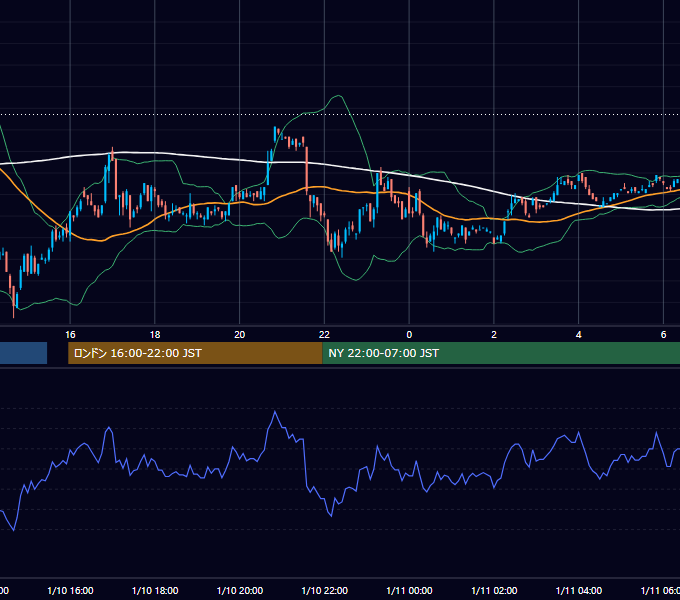The height and width of the screenshot is (600, 680).
Task: Click the 1/11 04:00 date label
Action: click(x=579, y=590)
